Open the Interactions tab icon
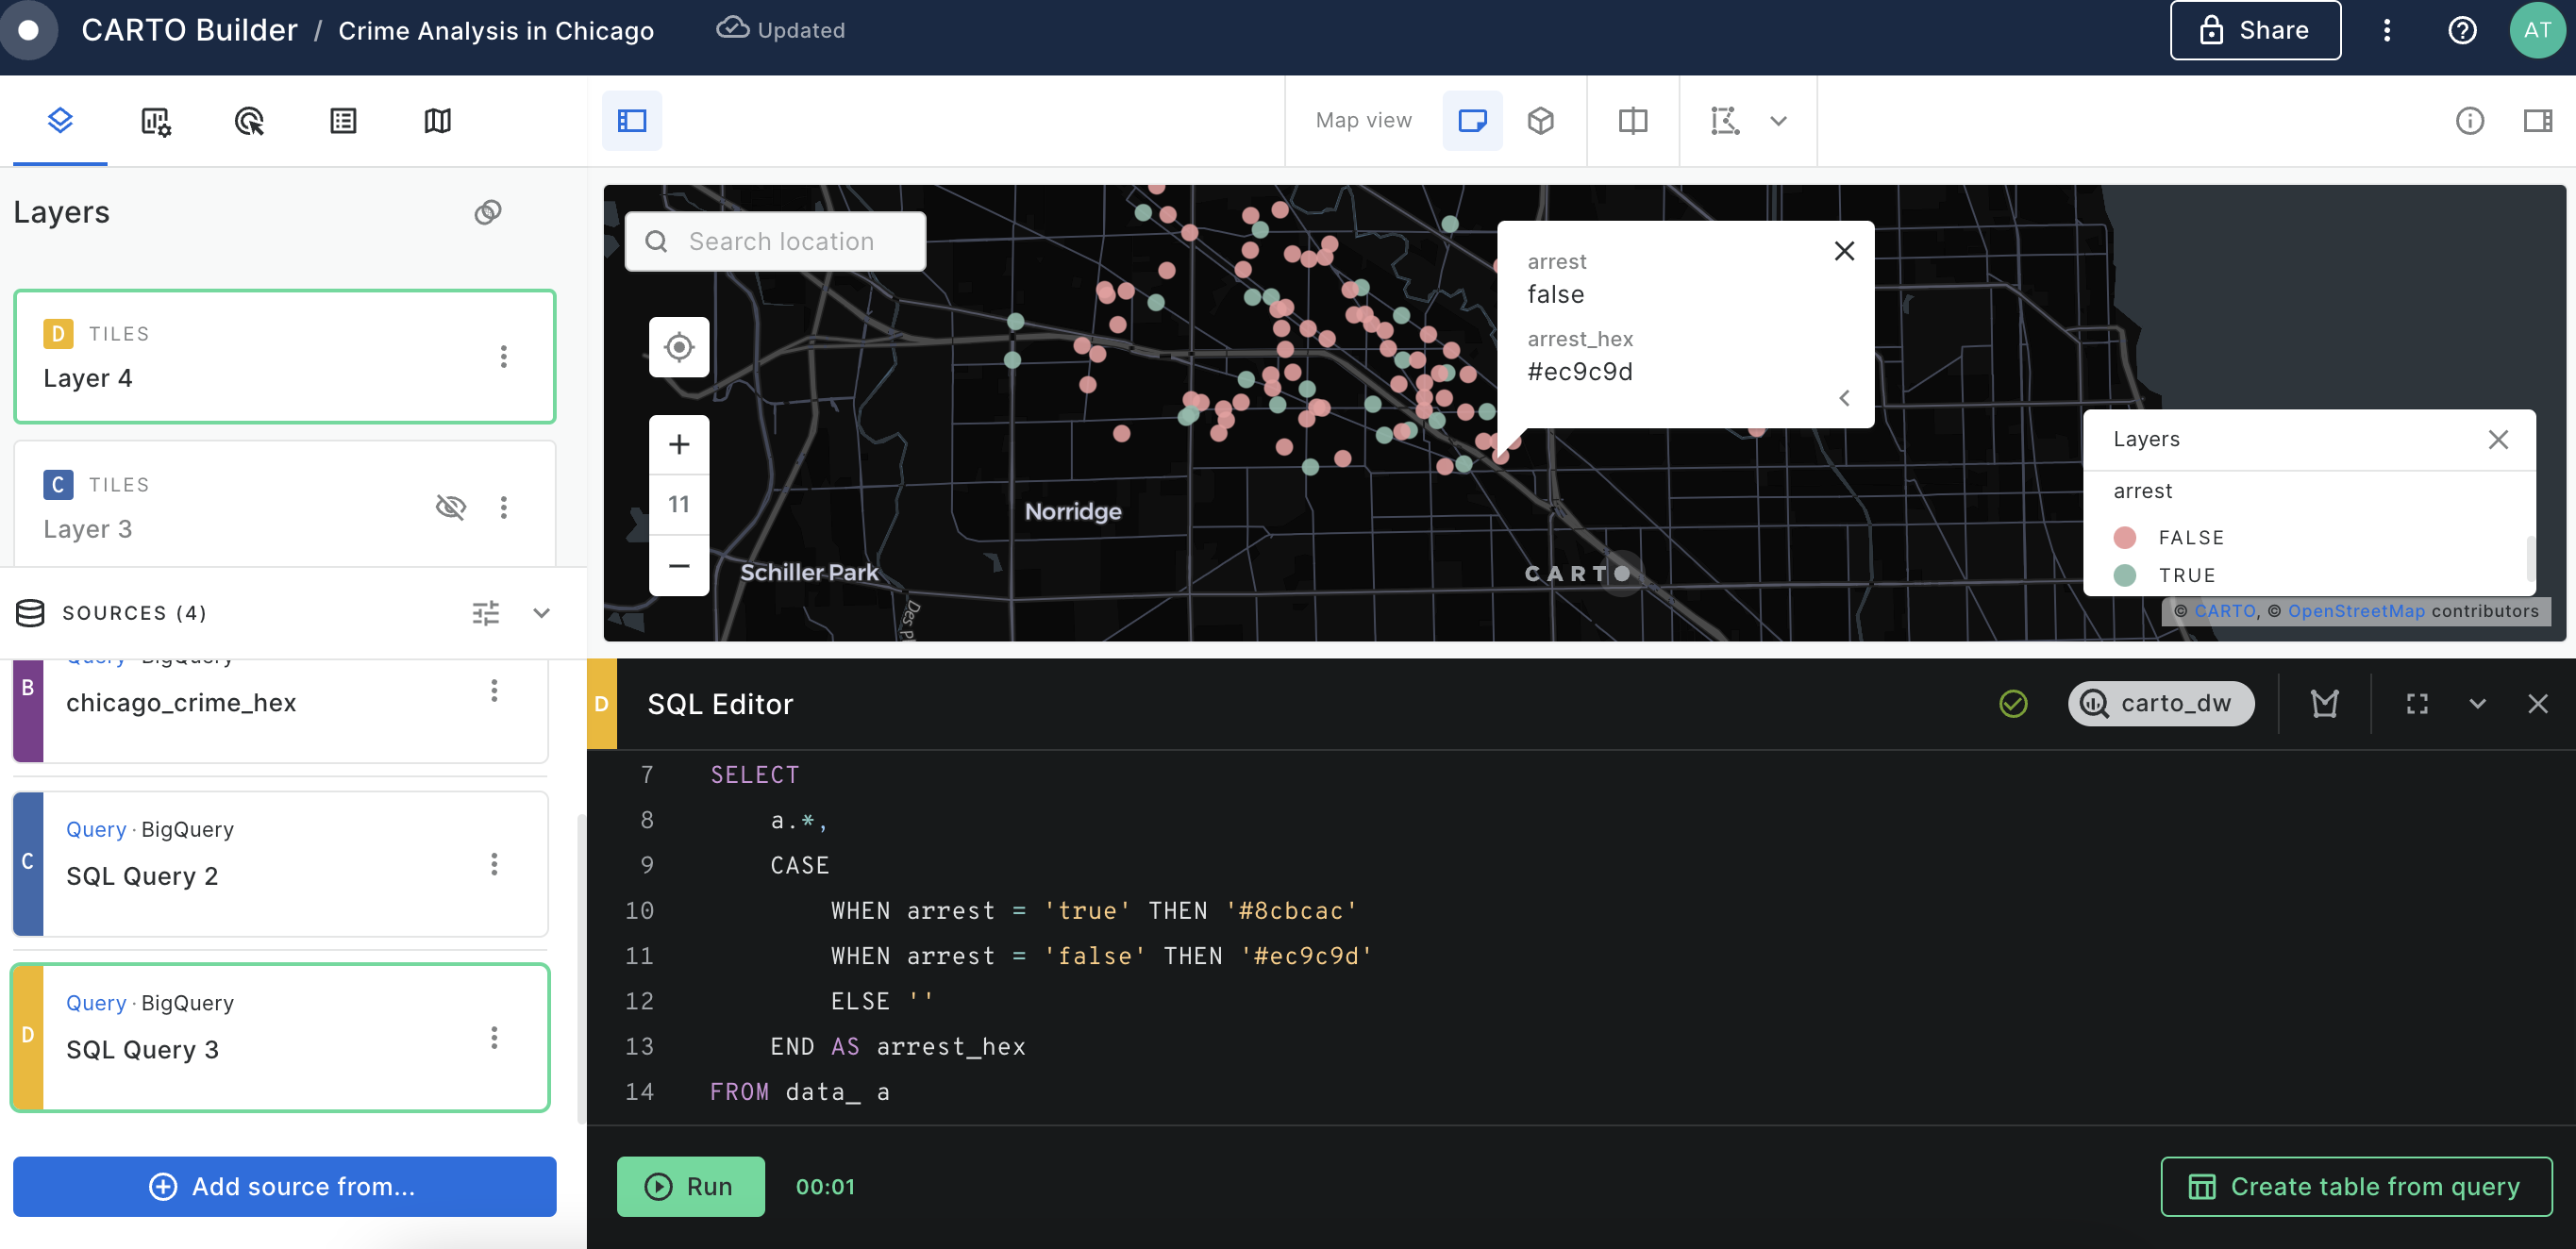The width and height of the screenshot is (2576, 1249). coord(249,121)
